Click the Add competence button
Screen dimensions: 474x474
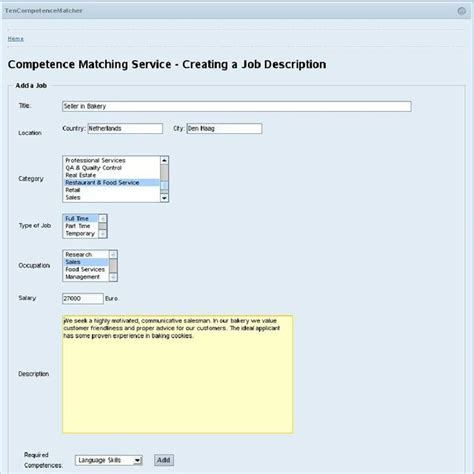coord(164,460)
